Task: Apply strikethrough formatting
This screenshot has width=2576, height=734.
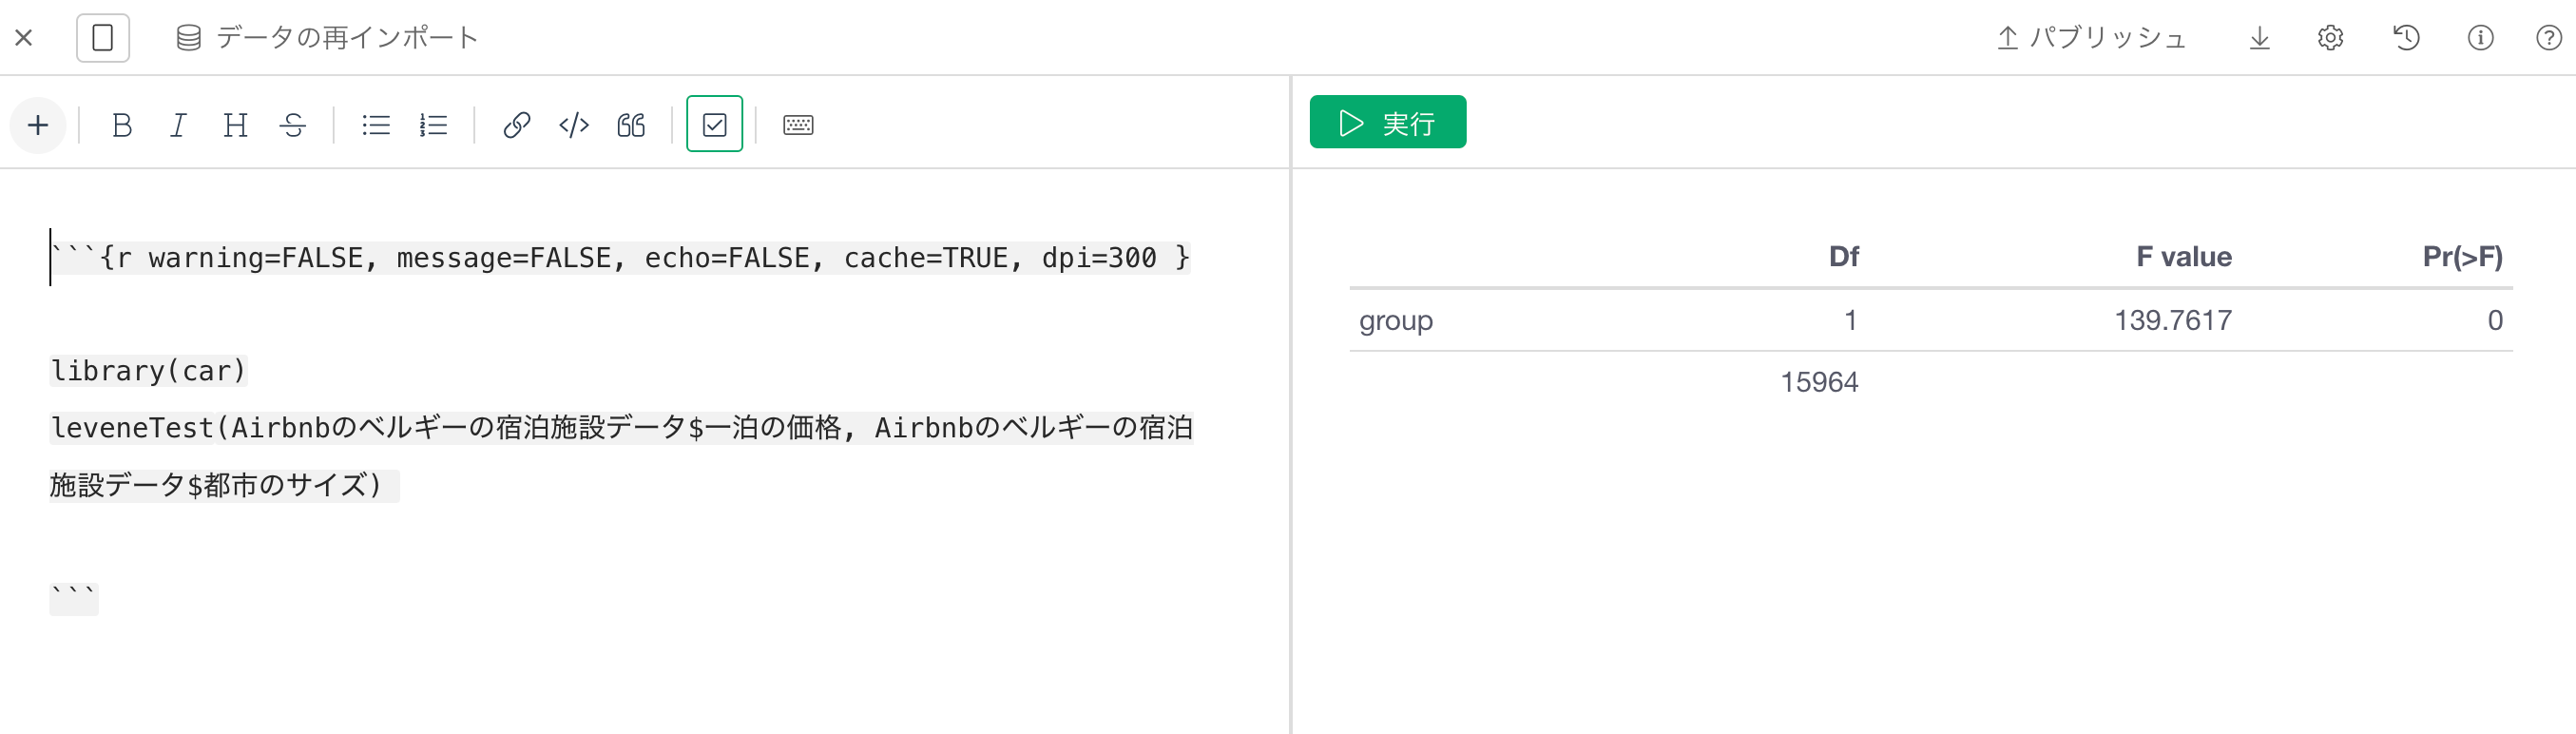Action: (293, 125)
